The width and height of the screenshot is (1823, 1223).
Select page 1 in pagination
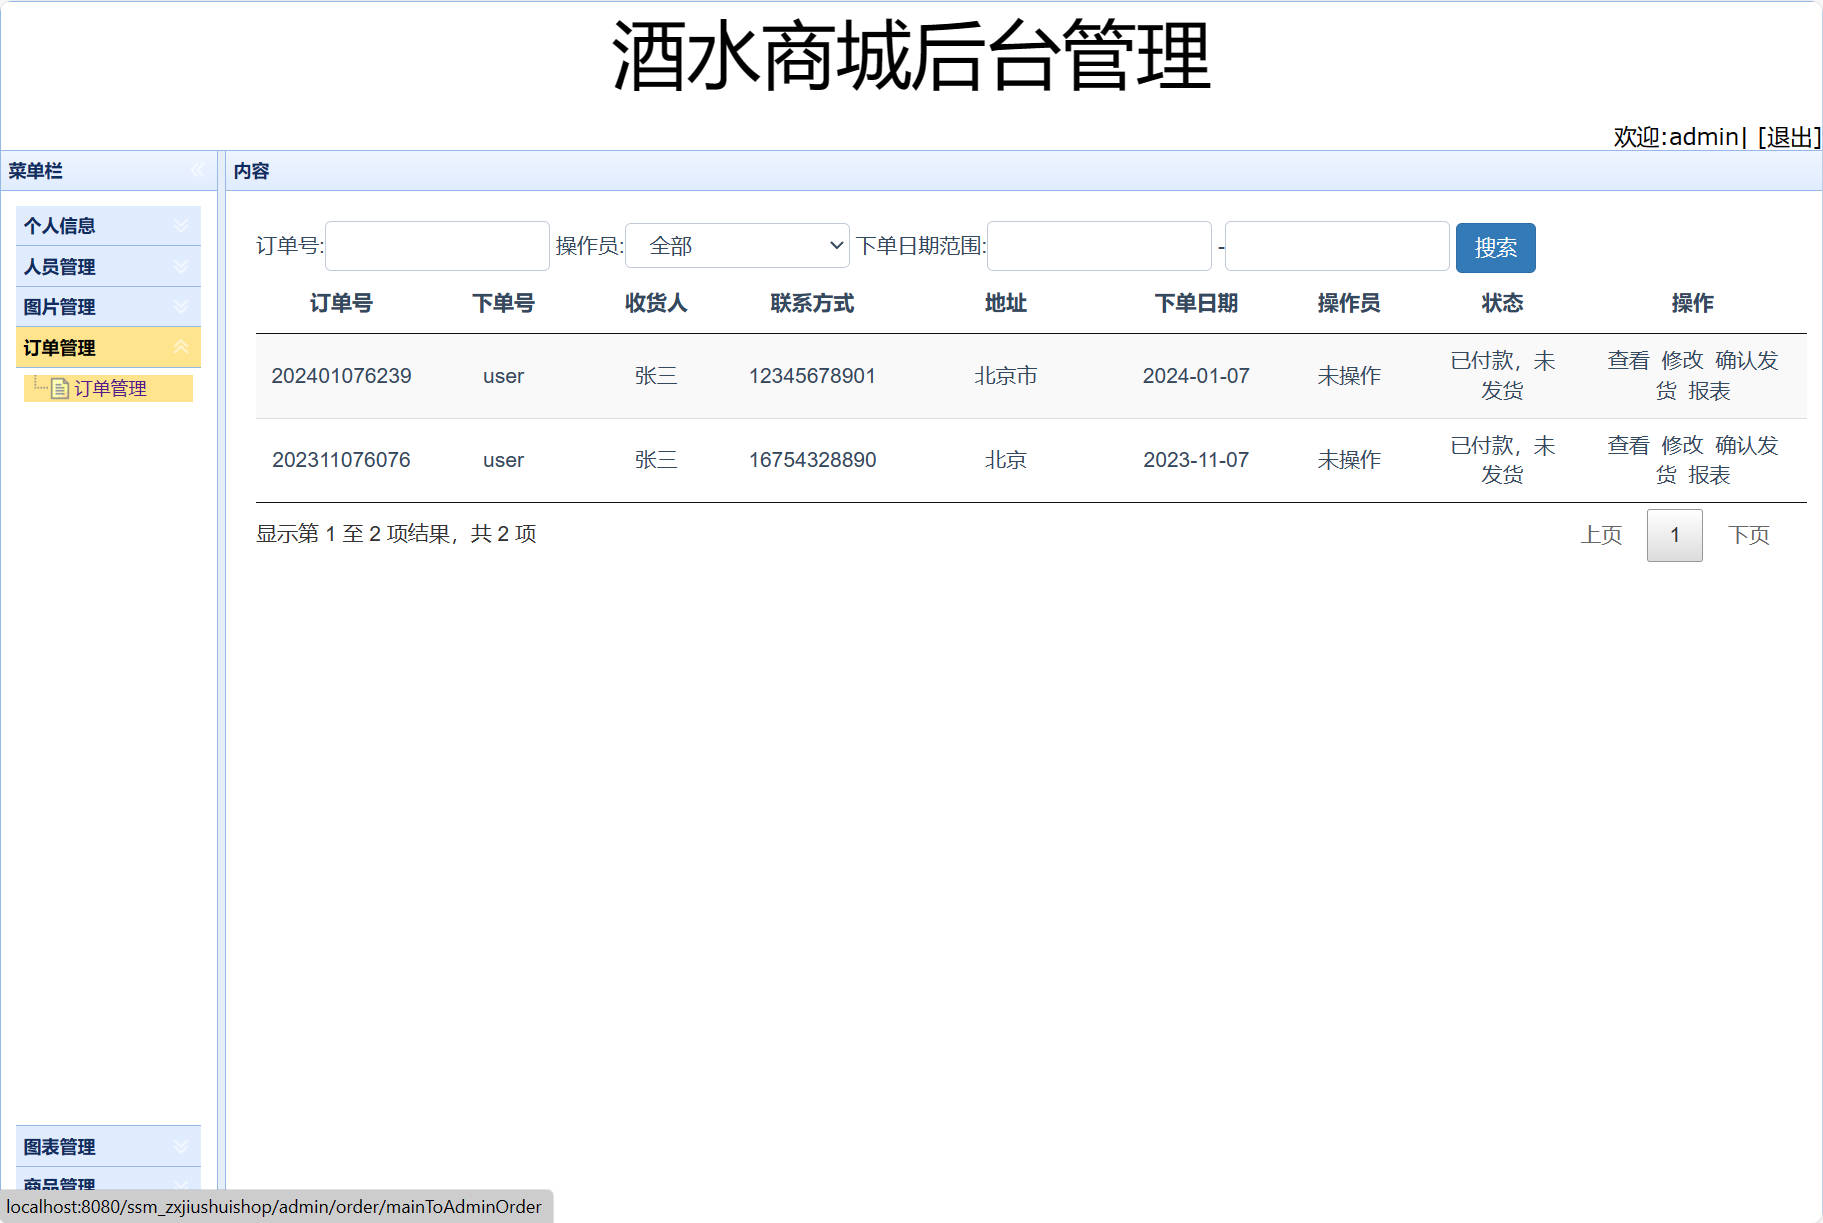coord(1674,535)
